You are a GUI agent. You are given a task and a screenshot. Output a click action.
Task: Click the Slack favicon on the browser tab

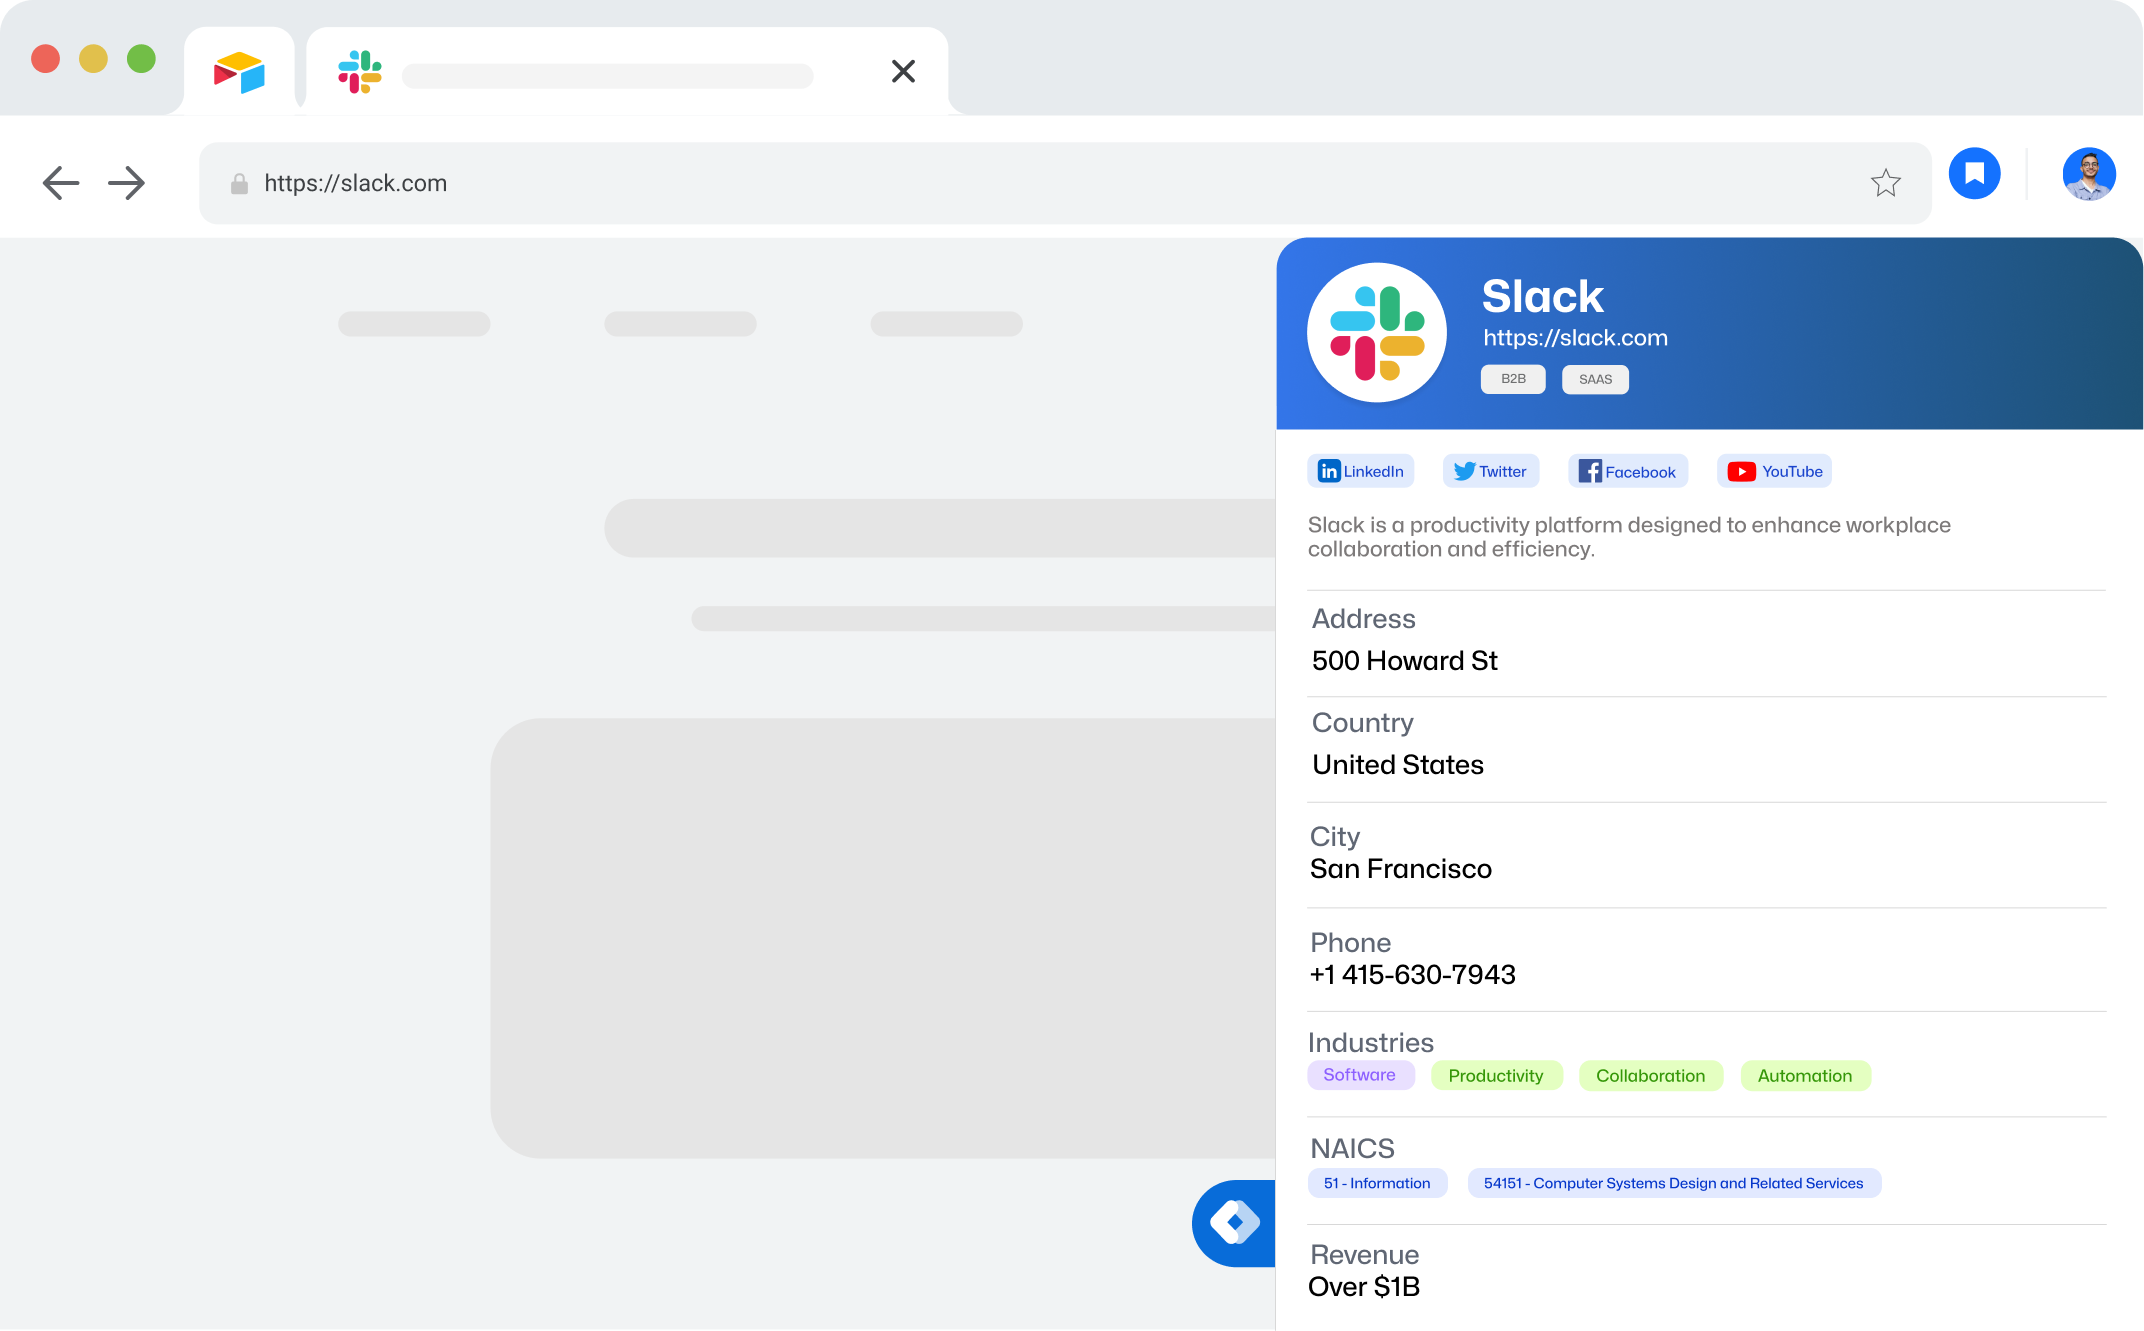coord(359,72)
